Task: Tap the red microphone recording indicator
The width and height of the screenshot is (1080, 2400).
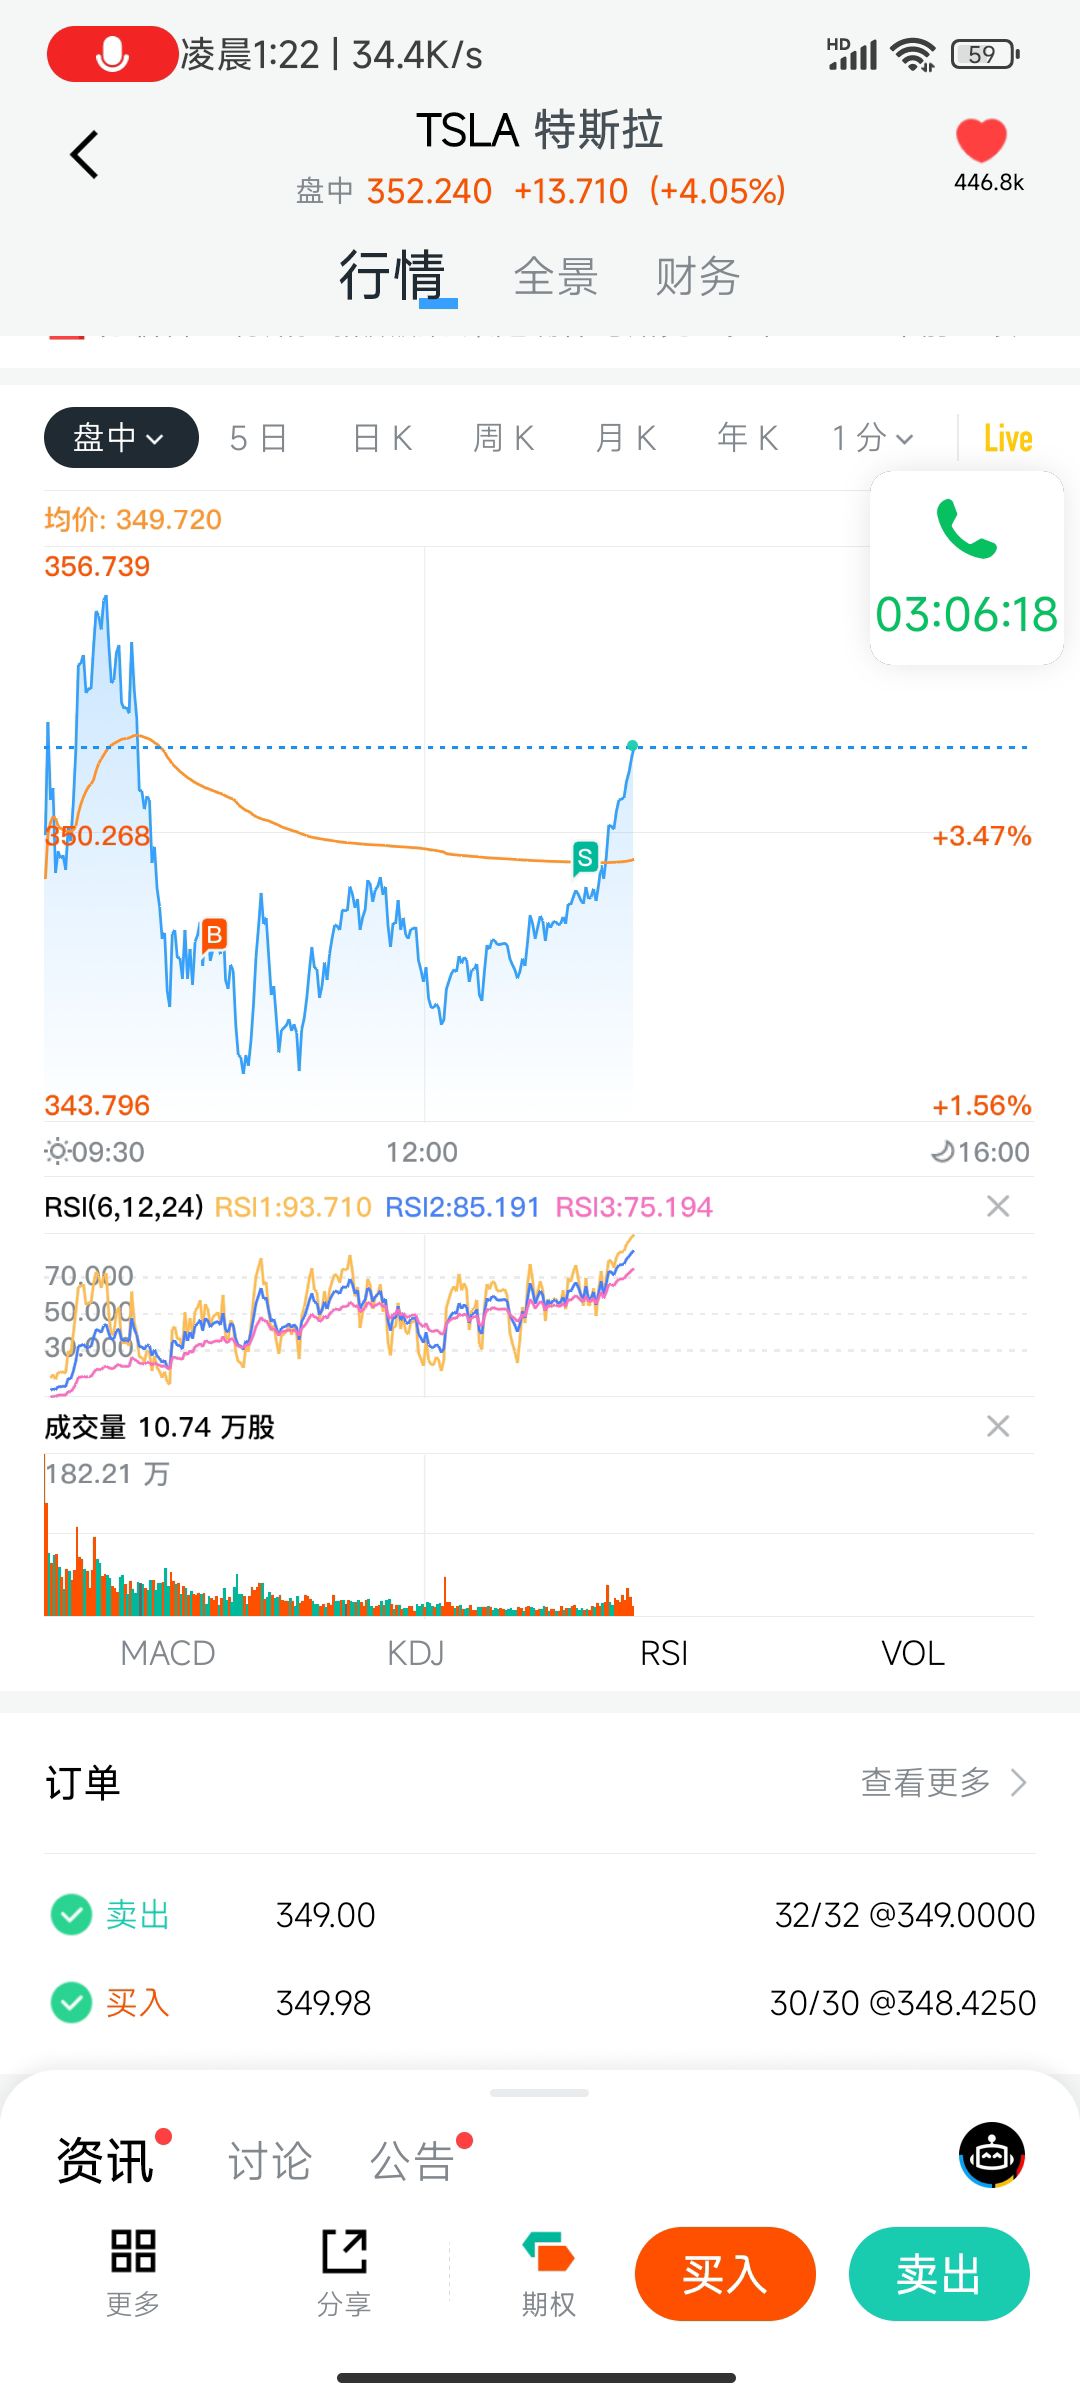Action: tap(112, 54)
